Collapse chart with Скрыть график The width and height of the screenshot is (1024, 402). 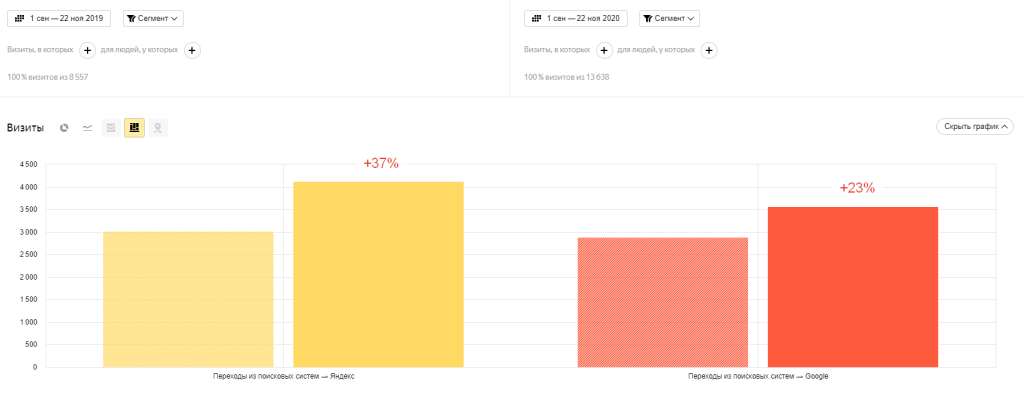(975, 127)
